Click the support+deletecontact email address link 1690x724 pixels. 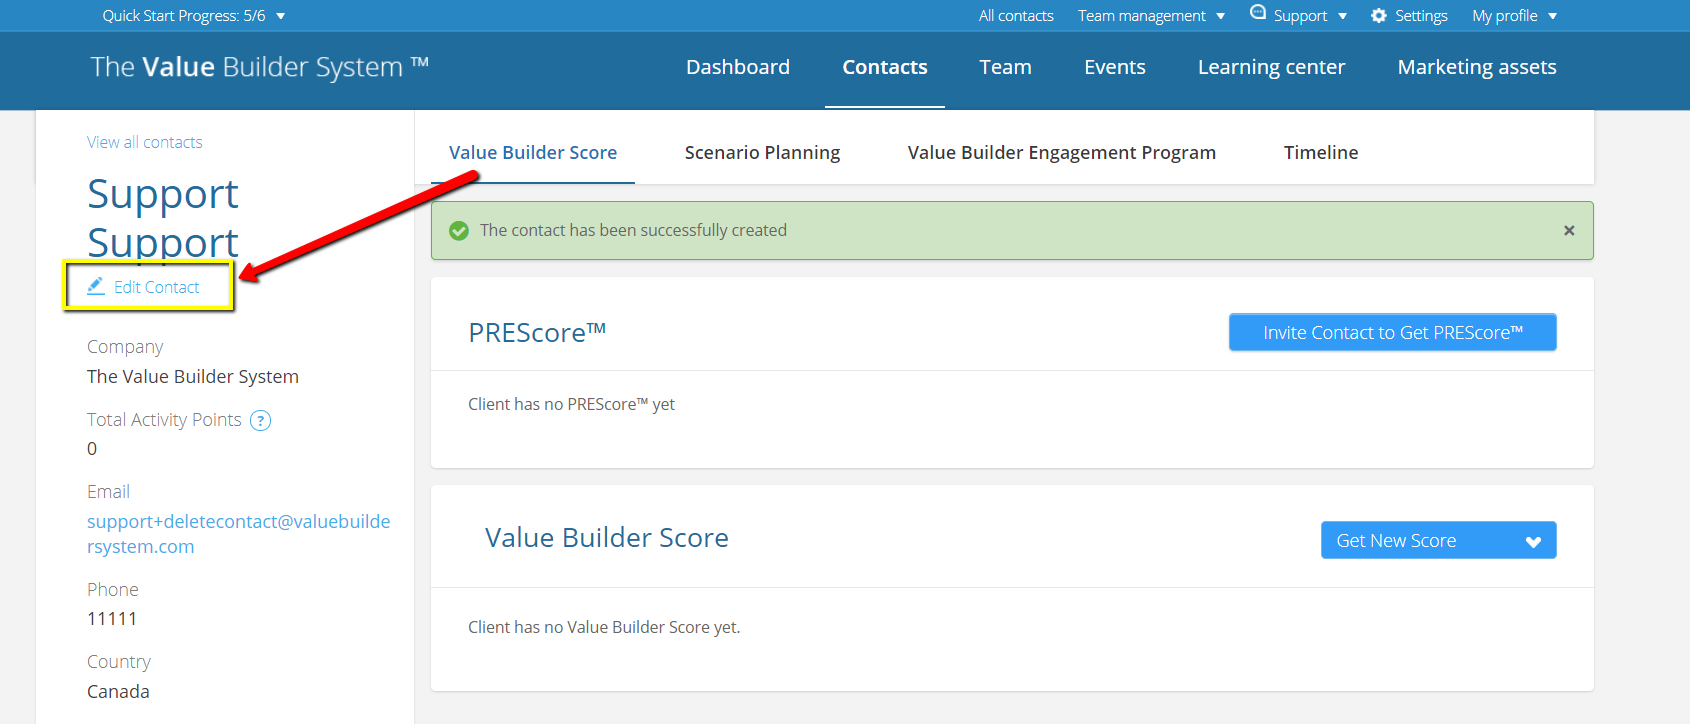click(238, 534)
